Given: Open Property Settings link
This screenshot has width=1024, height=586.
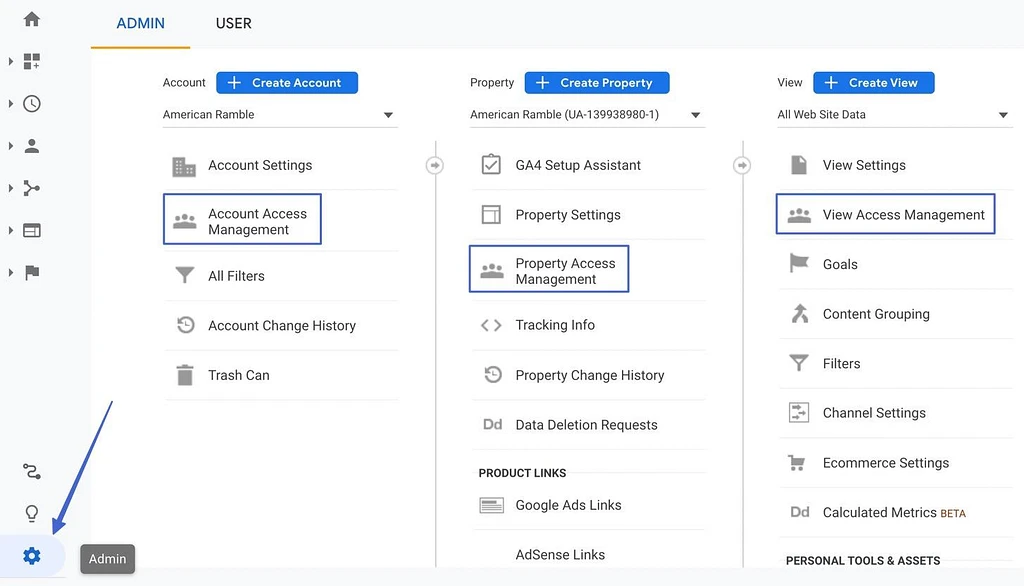Looking at the screenshot, I should click(568, 215).
